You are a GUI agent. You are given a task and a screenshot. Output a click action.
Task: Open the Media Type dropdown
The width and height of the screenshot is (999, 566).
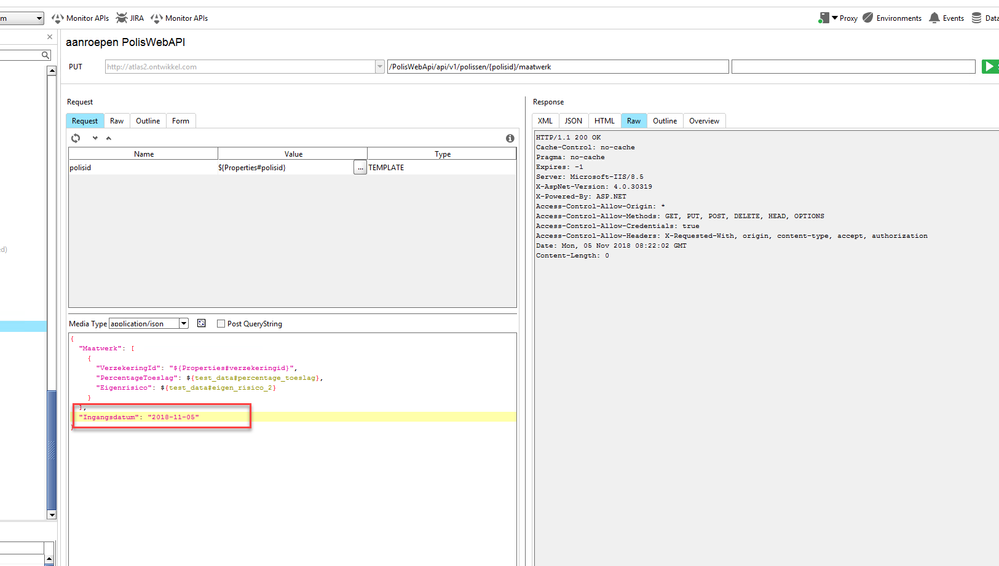pos(183,324)
